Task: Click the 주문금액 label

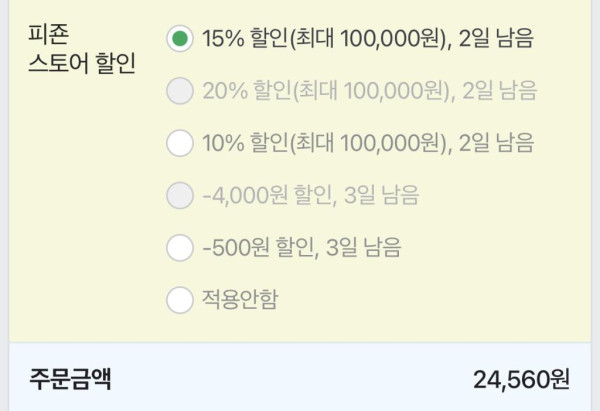Action: pos(70,379)
